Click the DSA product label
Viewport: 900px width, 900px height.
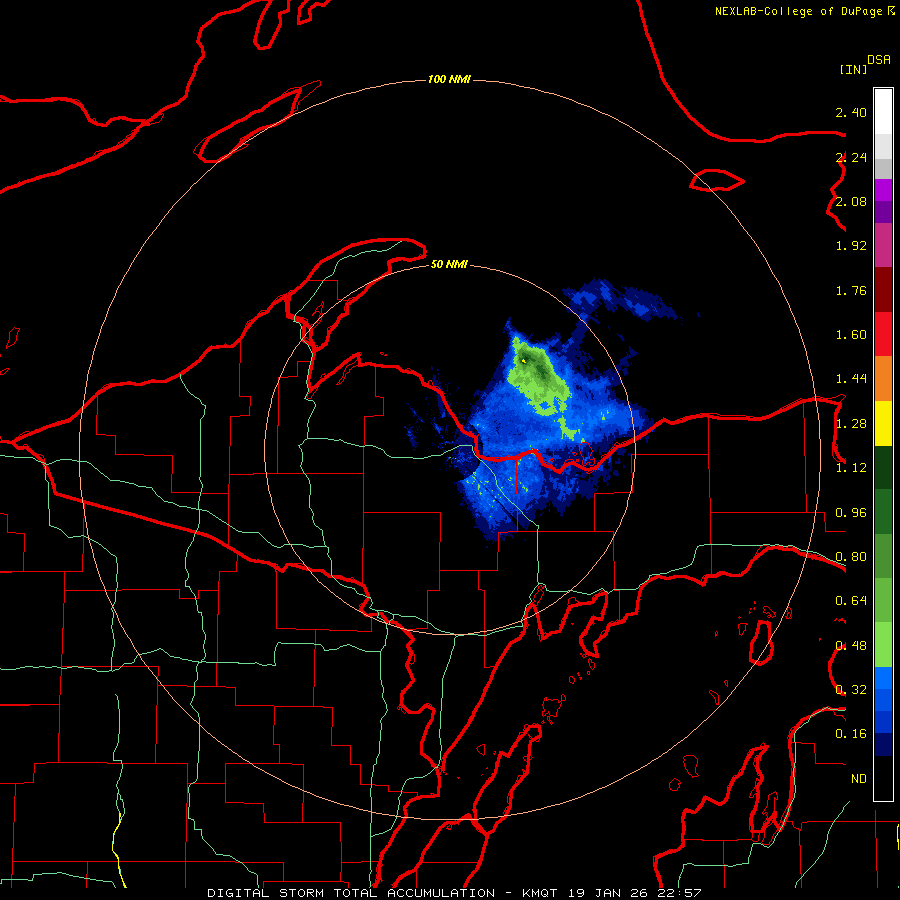tap(879, 60)
